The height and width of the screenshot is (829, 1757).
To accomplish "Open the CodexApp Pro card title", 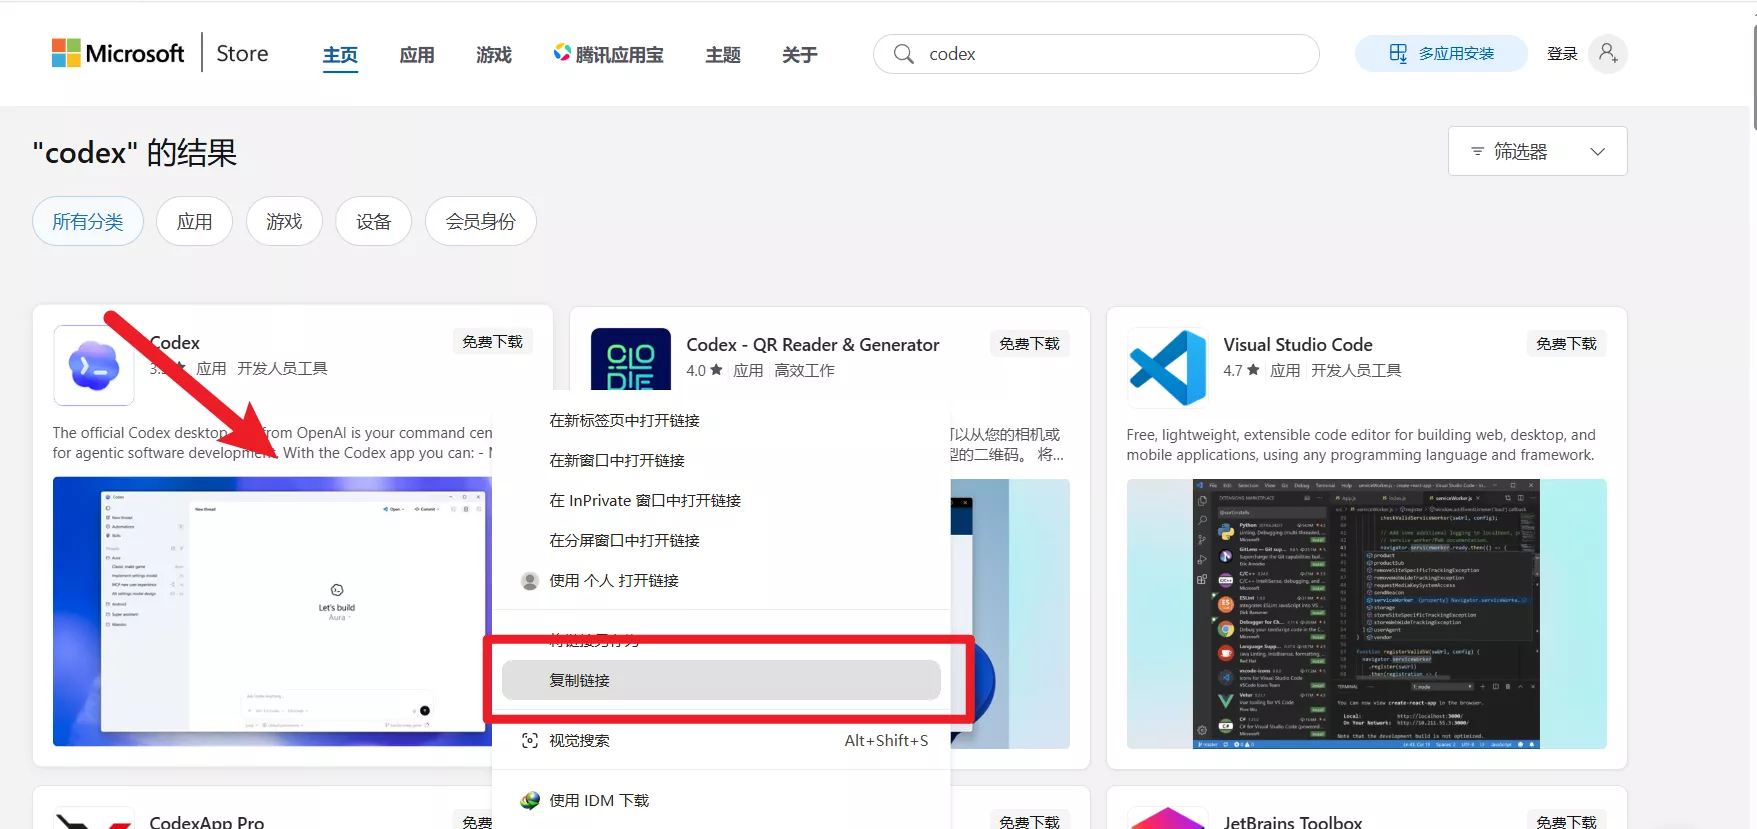I will [207, 822].
